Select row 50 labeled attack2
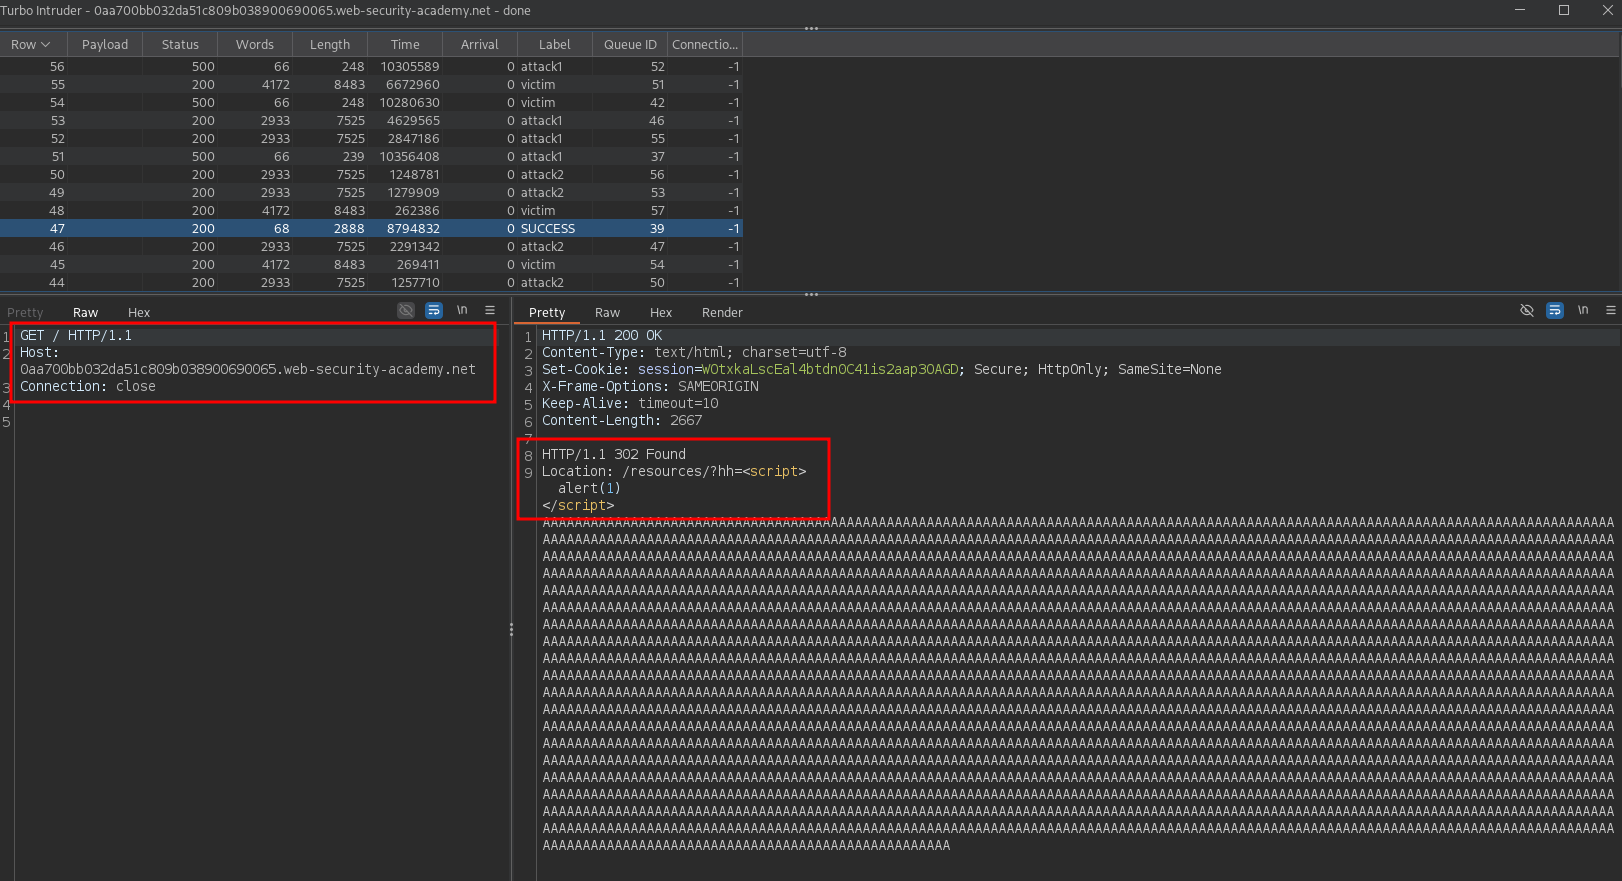This screenshot has width=1622, height=881. tap(371, 175)
